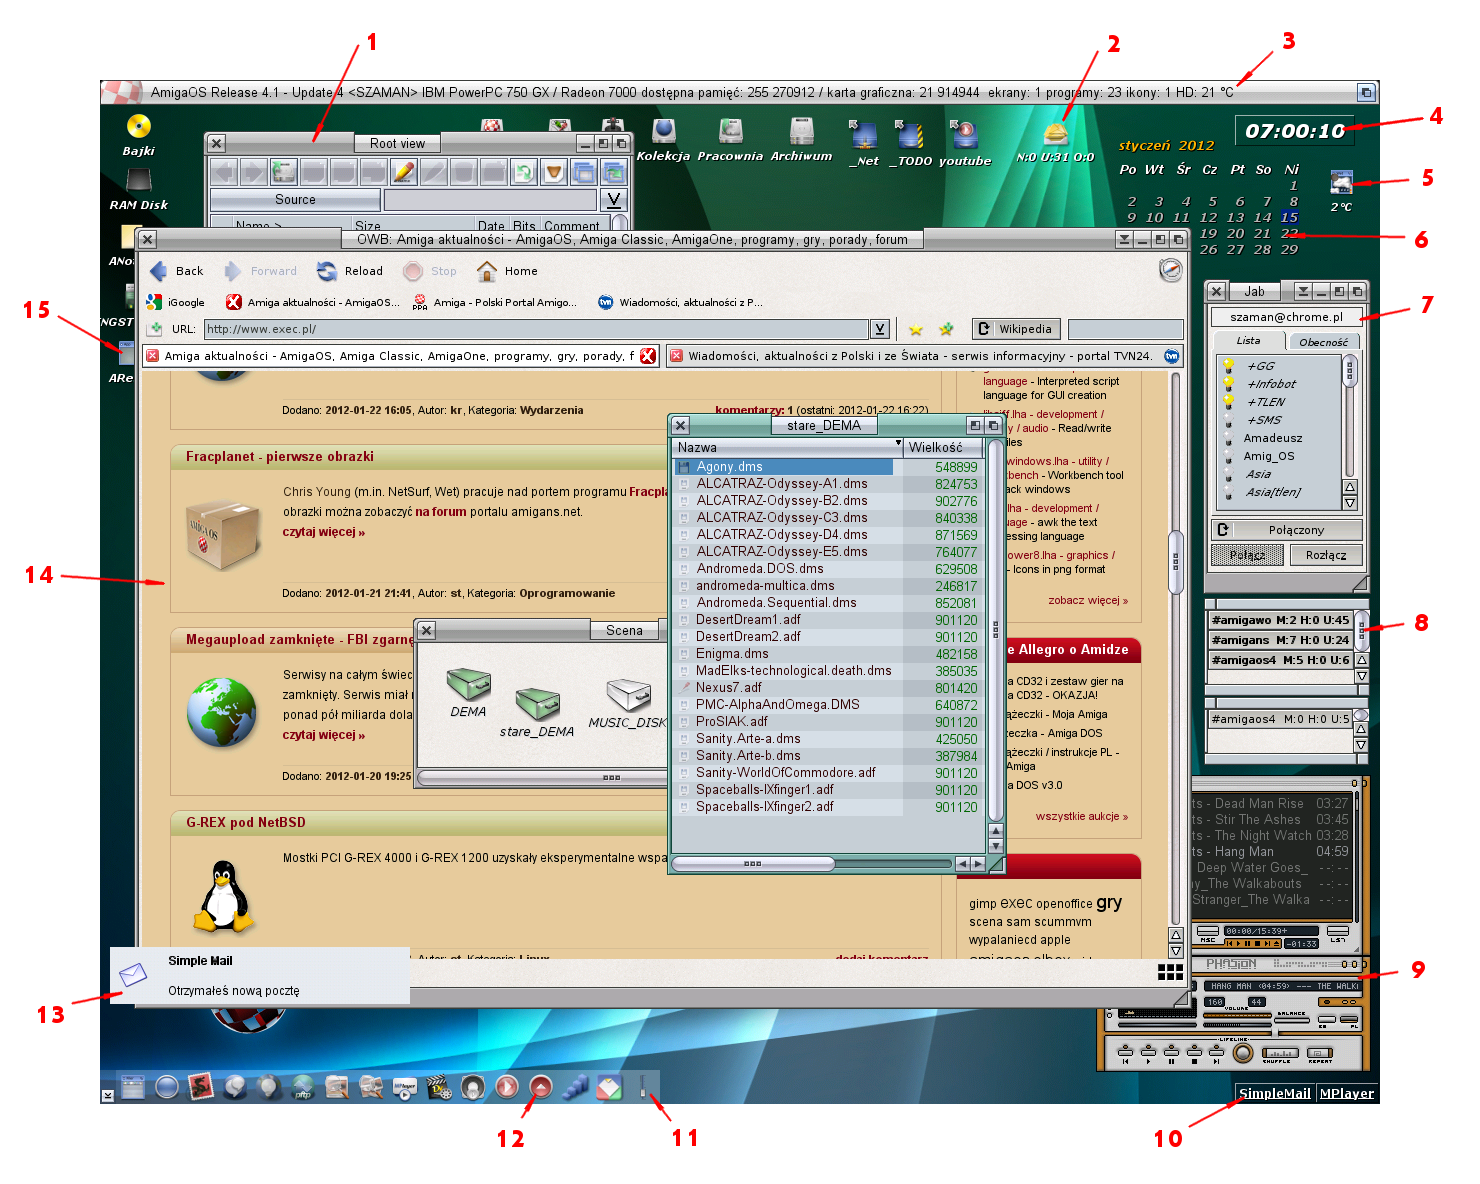Viewport: 1480px width, 1184px height.
Task: Click the Rozłącz button in Jab
Action: point(1325,555)
